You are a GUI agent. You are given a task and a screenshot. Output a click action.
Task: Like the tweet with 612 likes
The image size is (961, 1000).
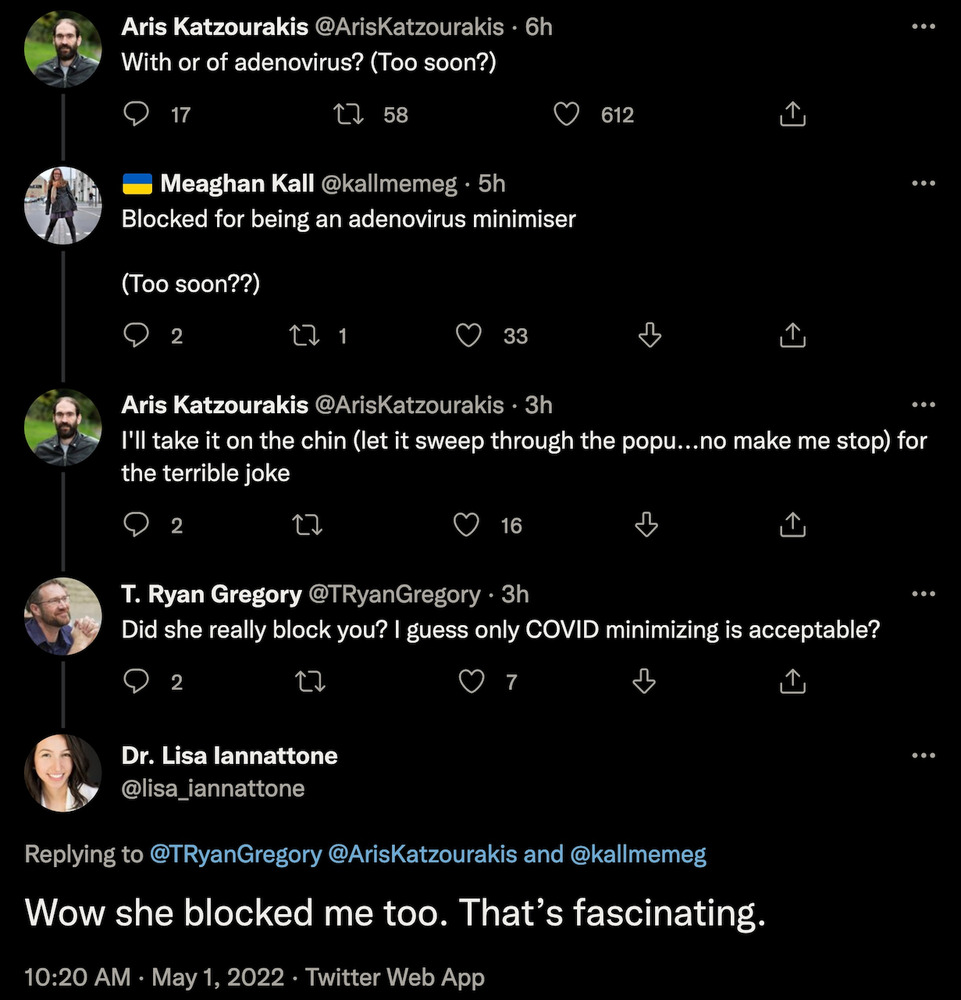[x=567, y=115]
